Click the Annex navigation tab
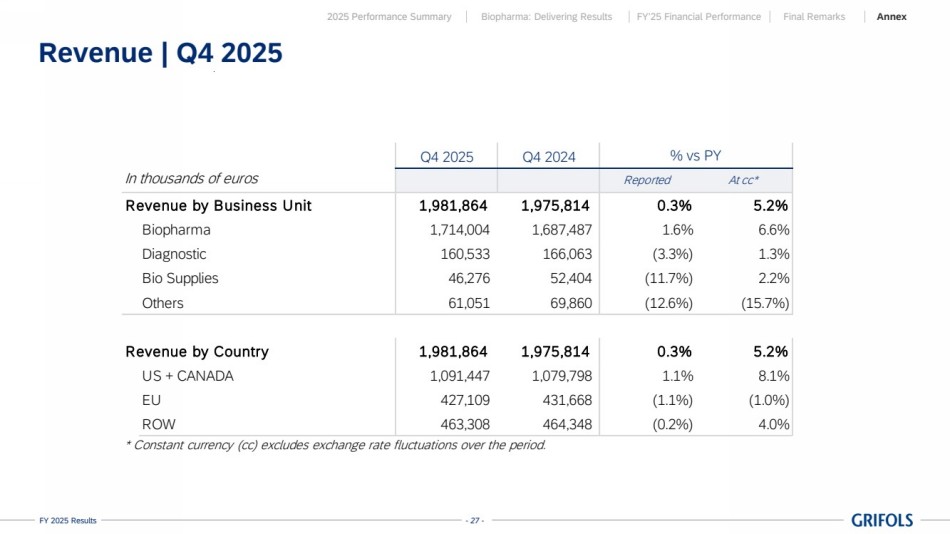This screenshot has width=950, height=534. (891, 17)
